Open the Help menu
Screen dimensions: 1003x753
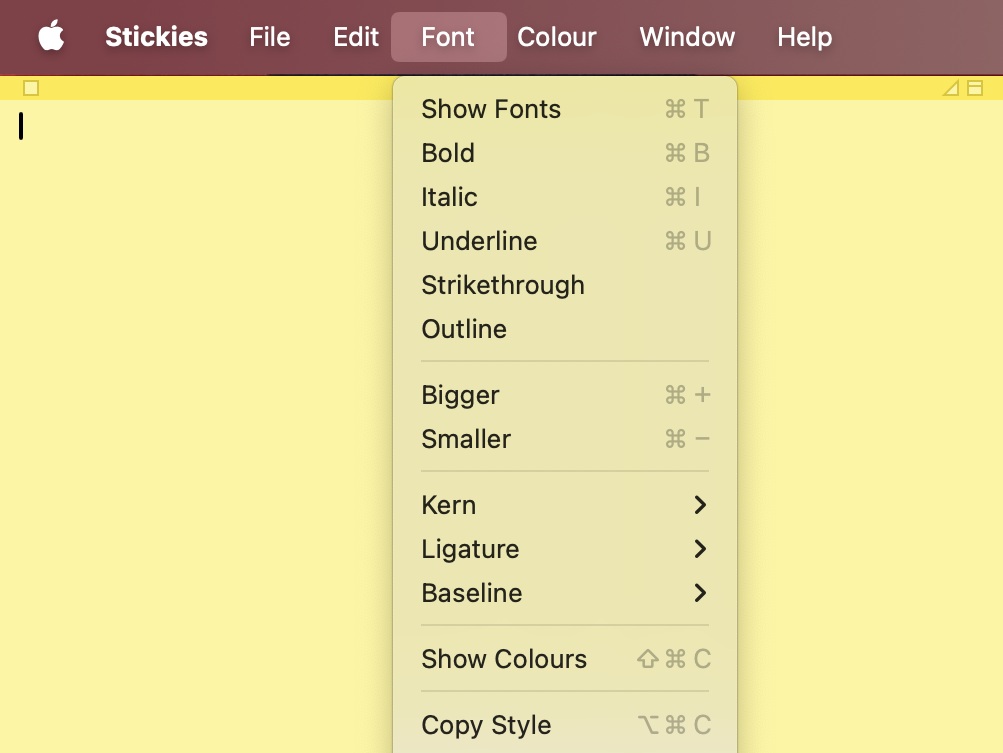pos(804,37)
